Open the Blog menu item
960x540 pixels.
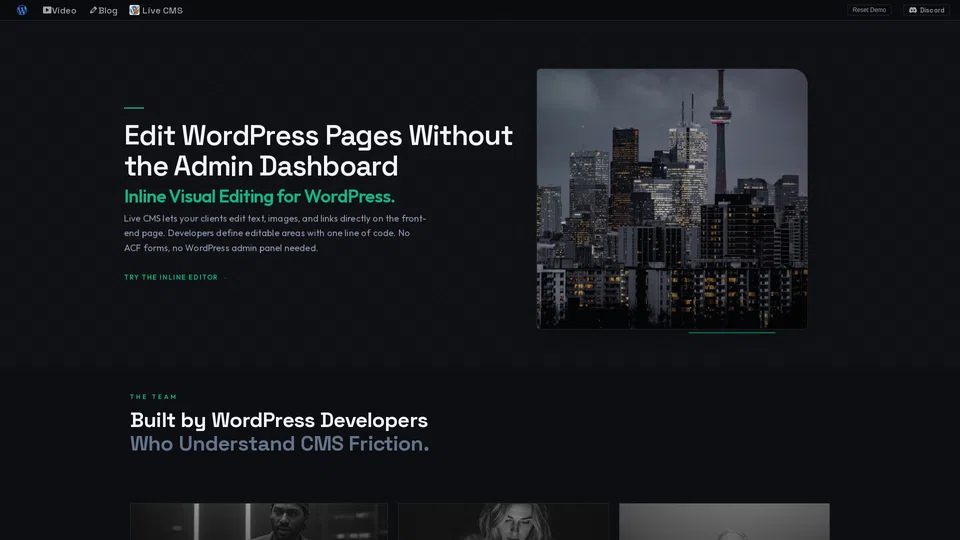click(x=103, y=10)
